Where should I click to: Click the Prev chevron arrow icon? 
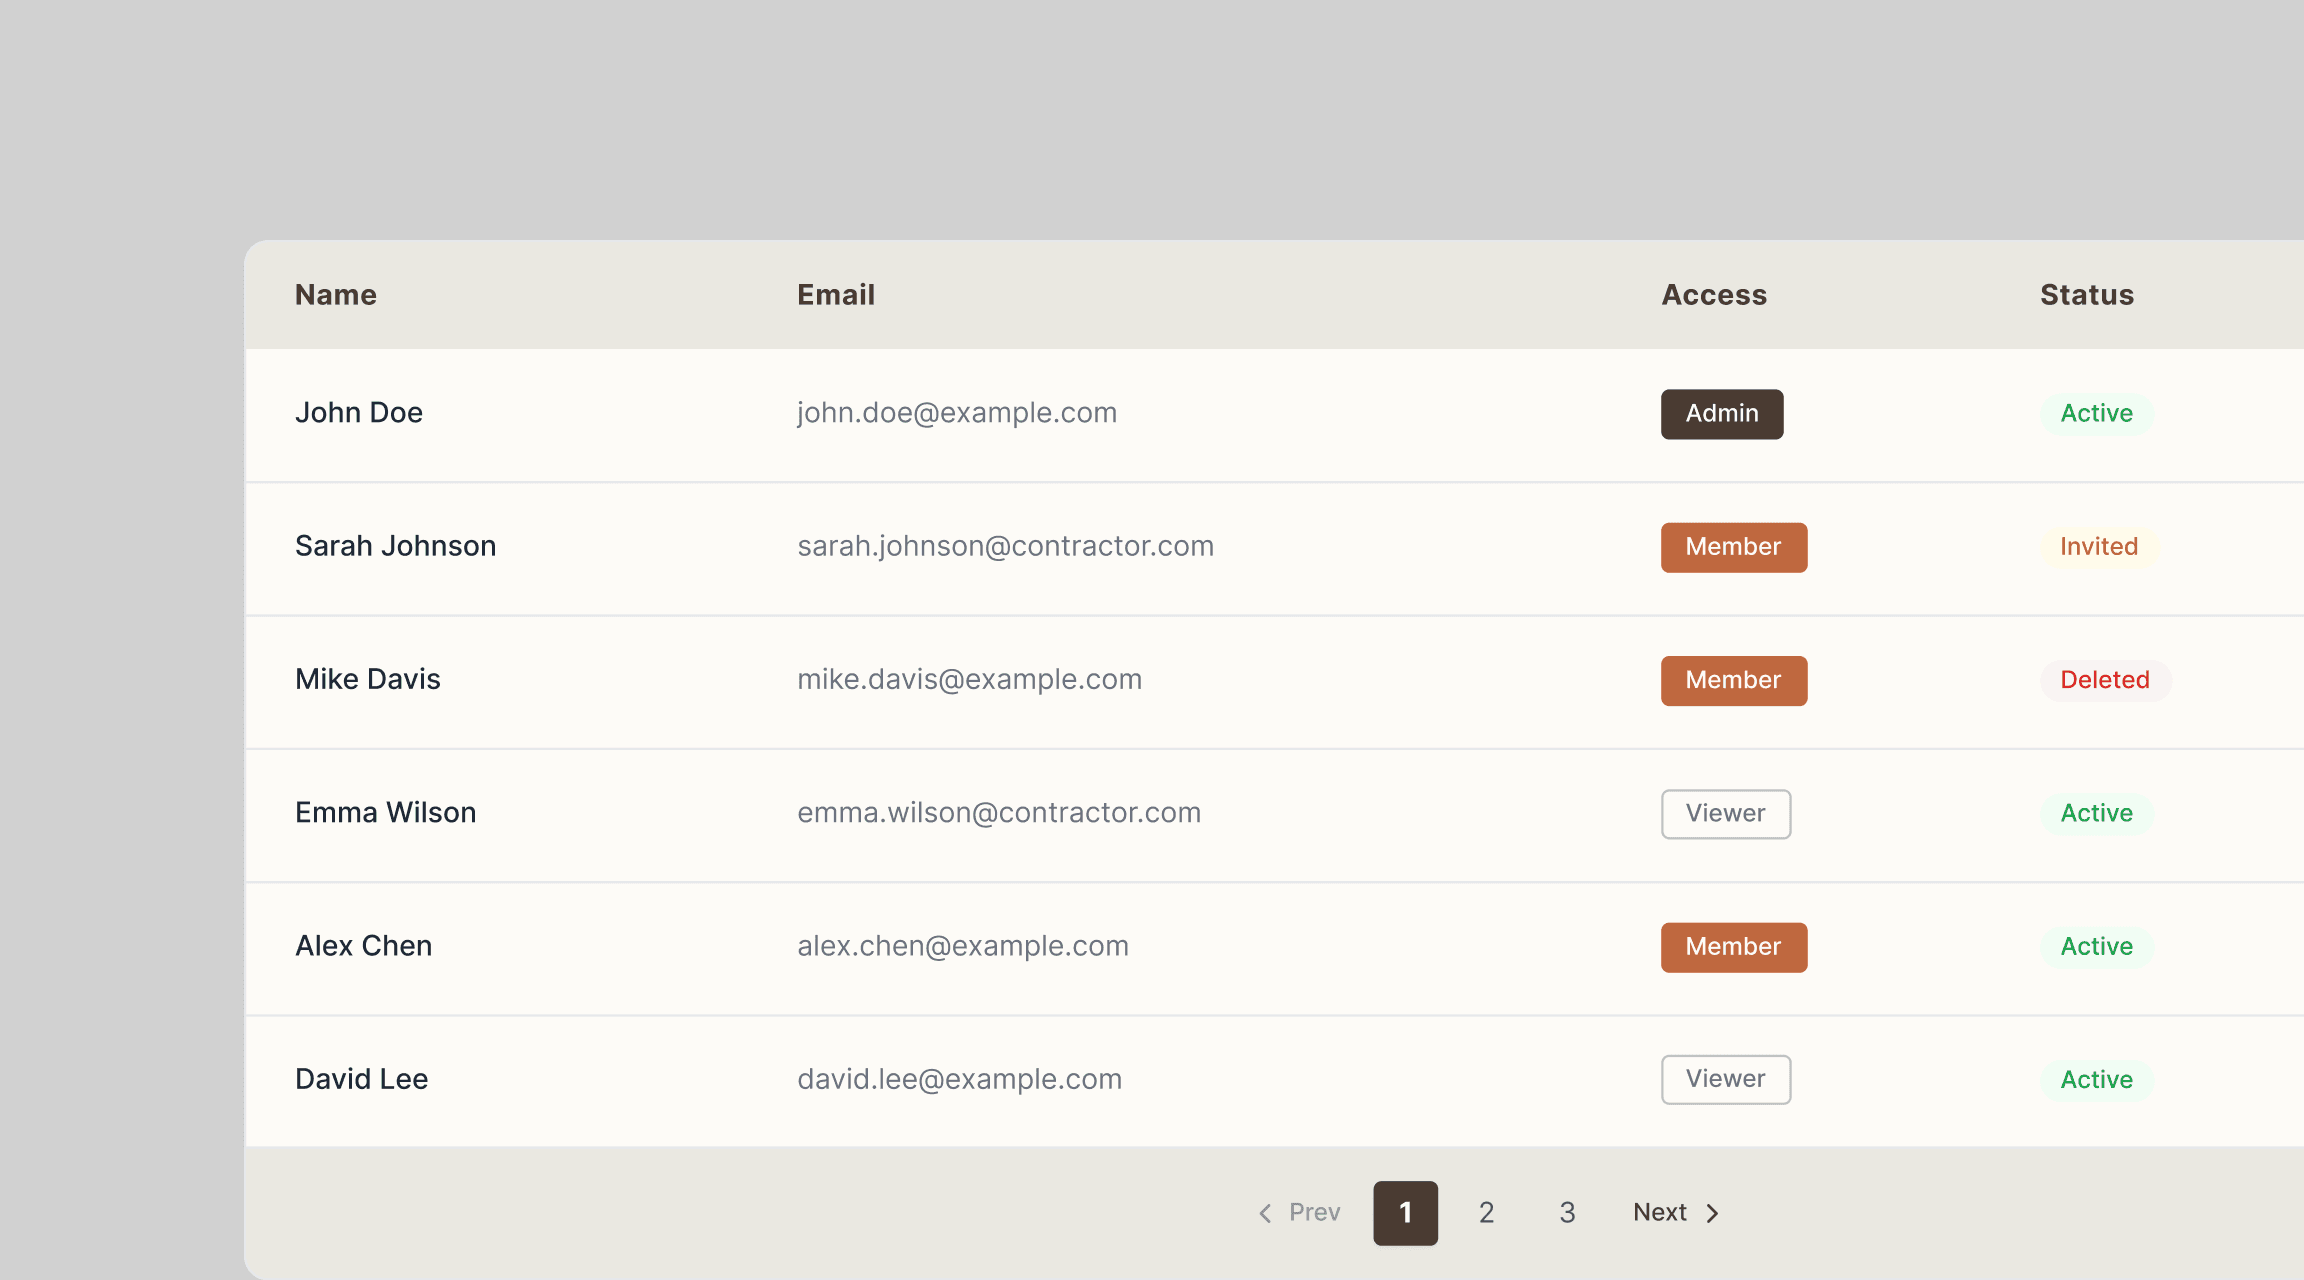[1265, 1213]
